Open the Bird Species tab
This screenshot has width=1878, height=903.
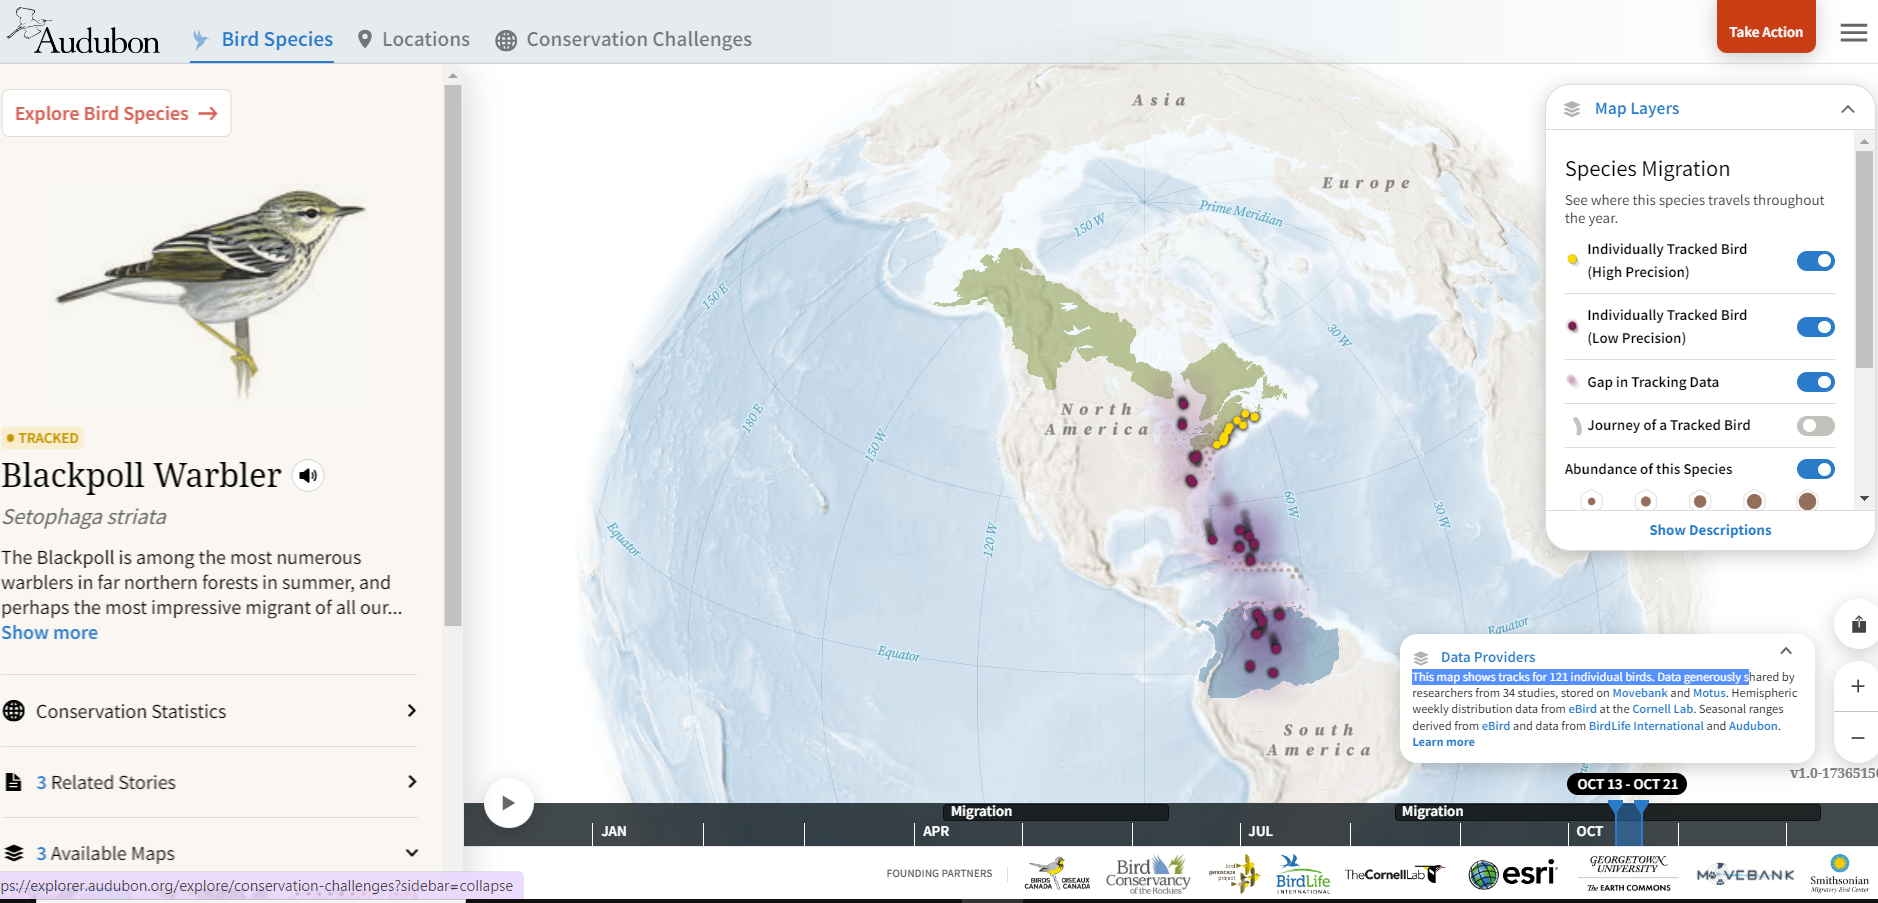[262, 39]
